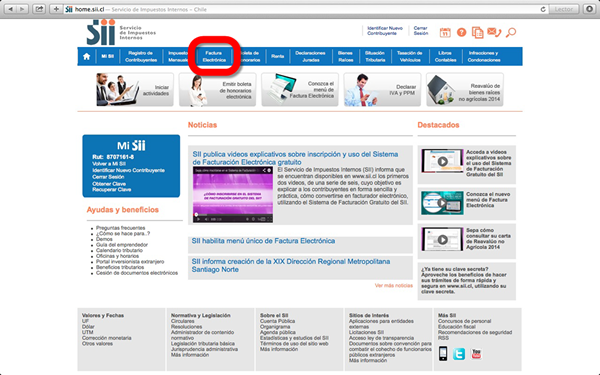
Task: Play nuevo menú Factura Electrónica video thumbnail
Action: (442, 203)
